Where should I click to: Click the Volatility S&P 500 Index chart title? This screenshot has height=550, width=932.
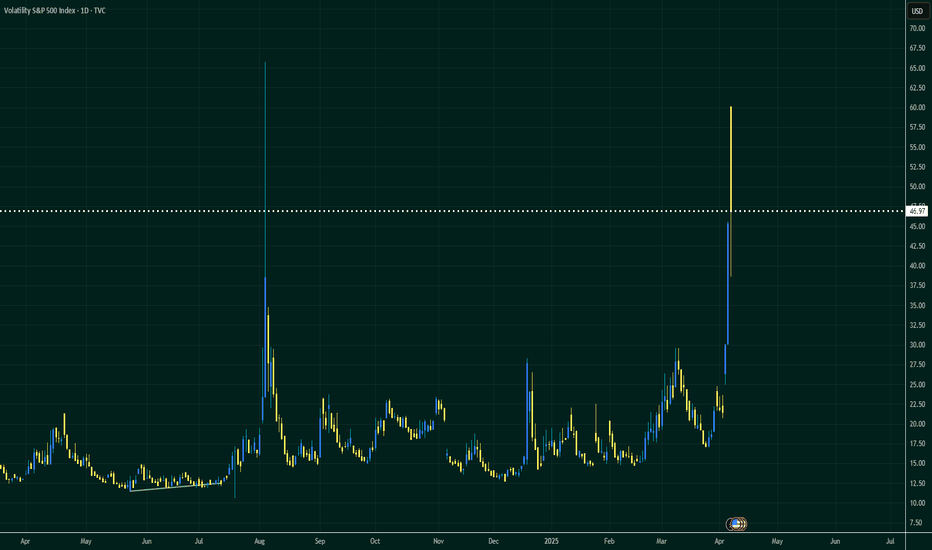pos(55,11)
